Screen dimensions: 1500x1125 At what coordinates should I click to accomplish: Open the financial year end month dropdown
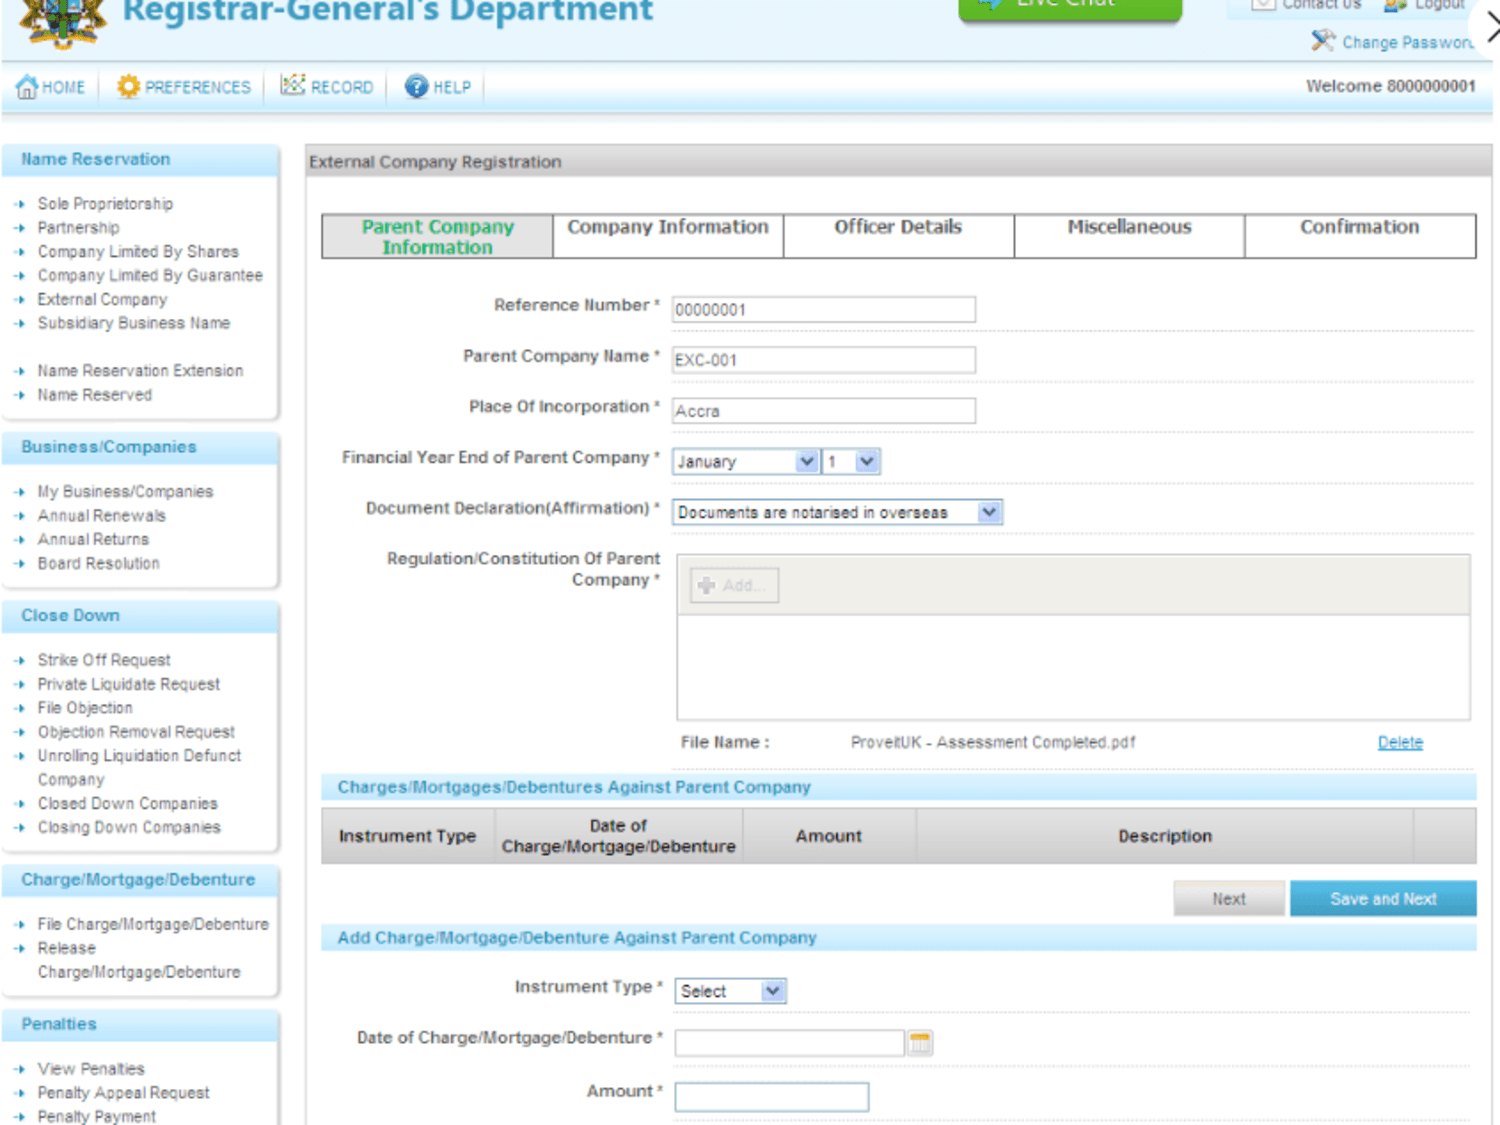[746, 461]
